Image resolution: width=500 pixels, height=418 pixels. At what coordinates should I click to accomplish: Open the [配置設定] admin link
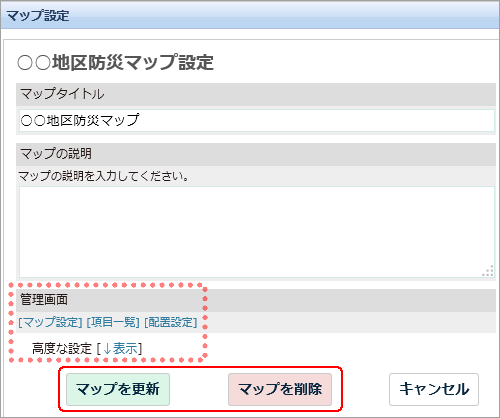click(x=171, y=322)
